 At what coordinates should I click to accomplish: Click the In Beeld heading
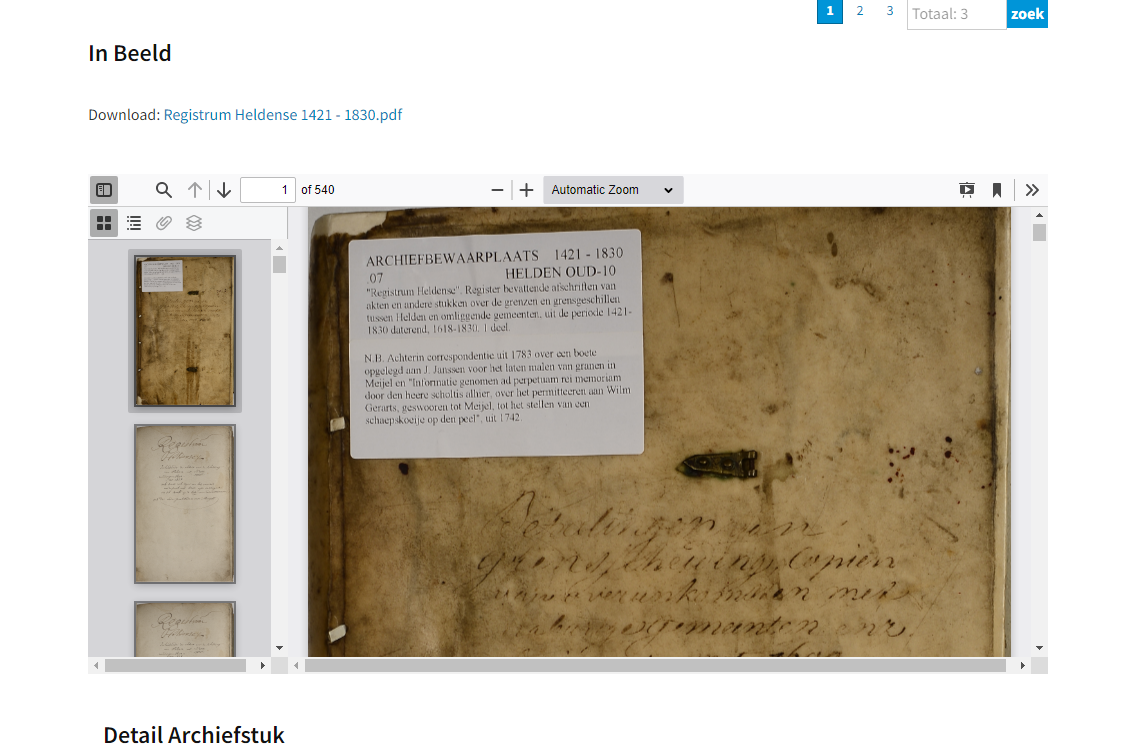(130, 53)
